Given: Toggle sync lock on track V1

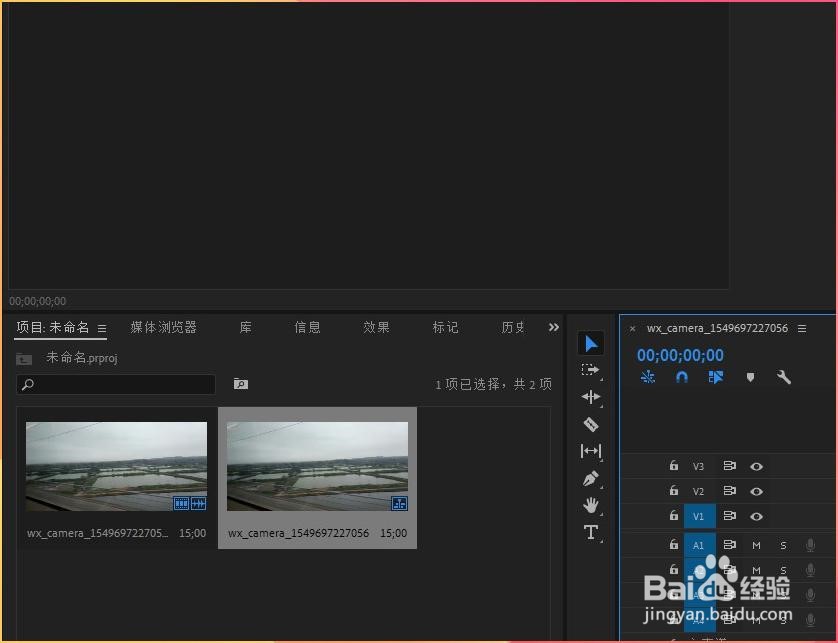Looking at the screenshot, I should (x=729, y=515).
